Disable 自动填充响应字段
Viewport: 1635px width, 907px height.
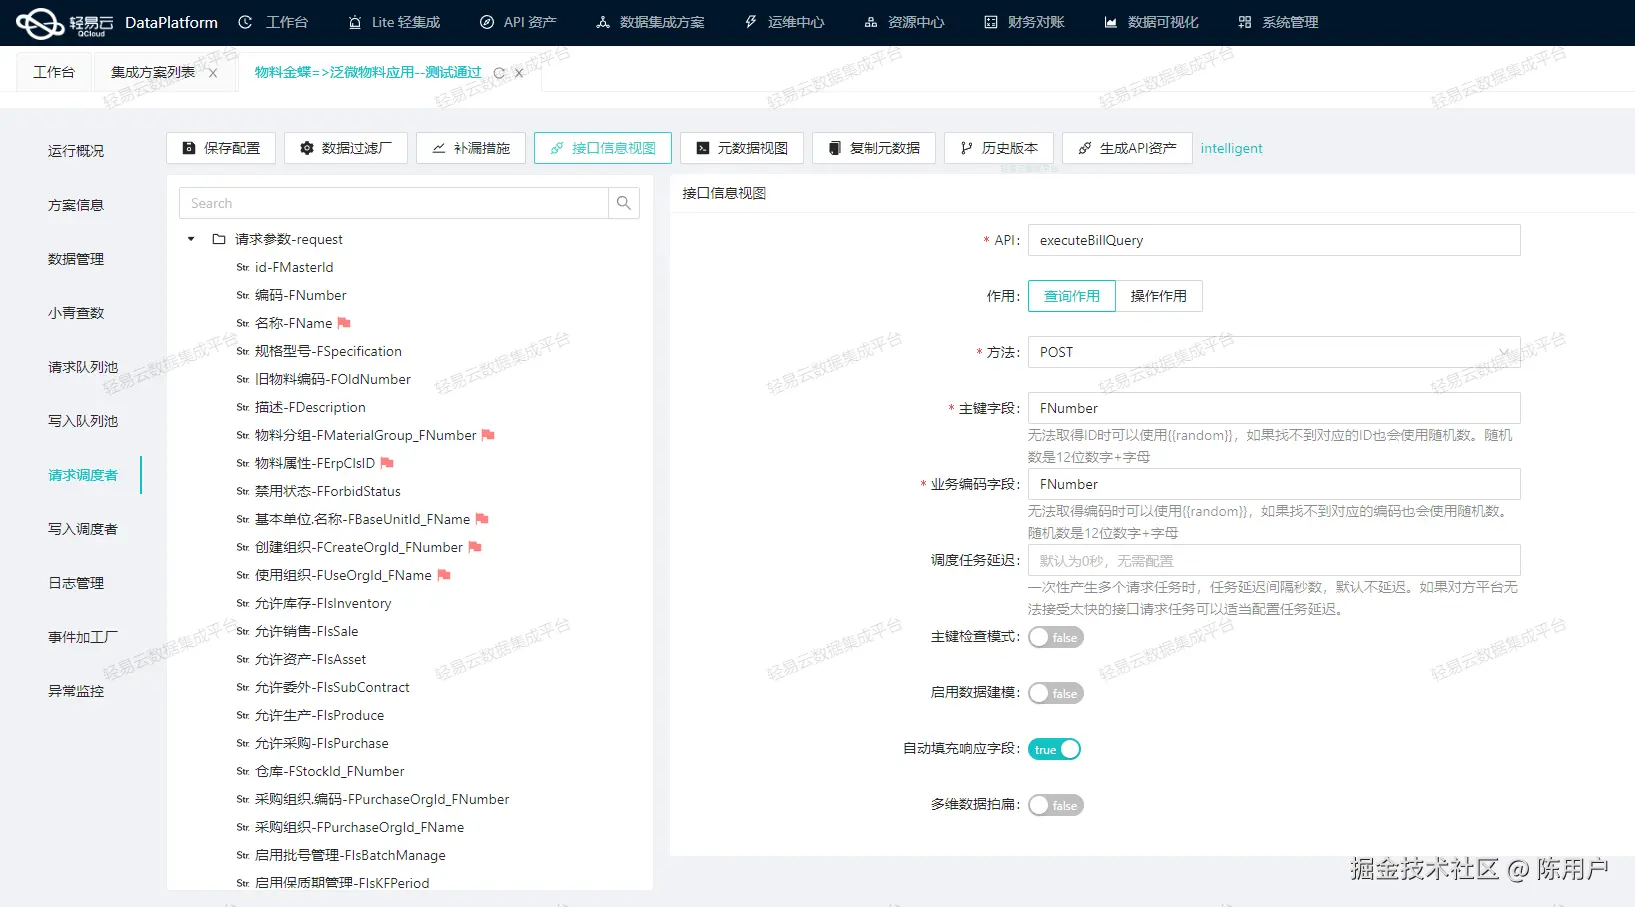1054,749
